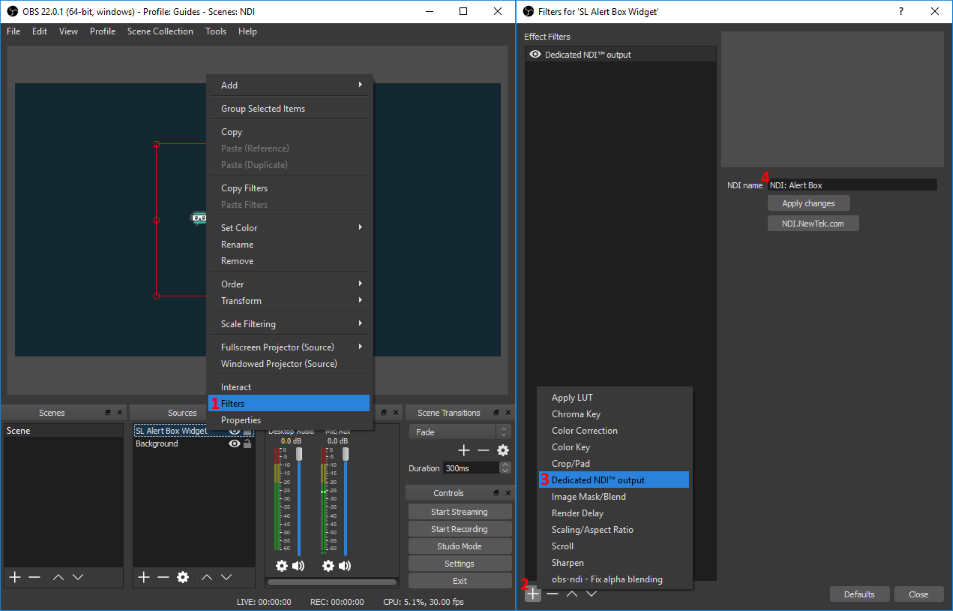Toggle lock on Background source
The image size is (953, 611).
247,444
